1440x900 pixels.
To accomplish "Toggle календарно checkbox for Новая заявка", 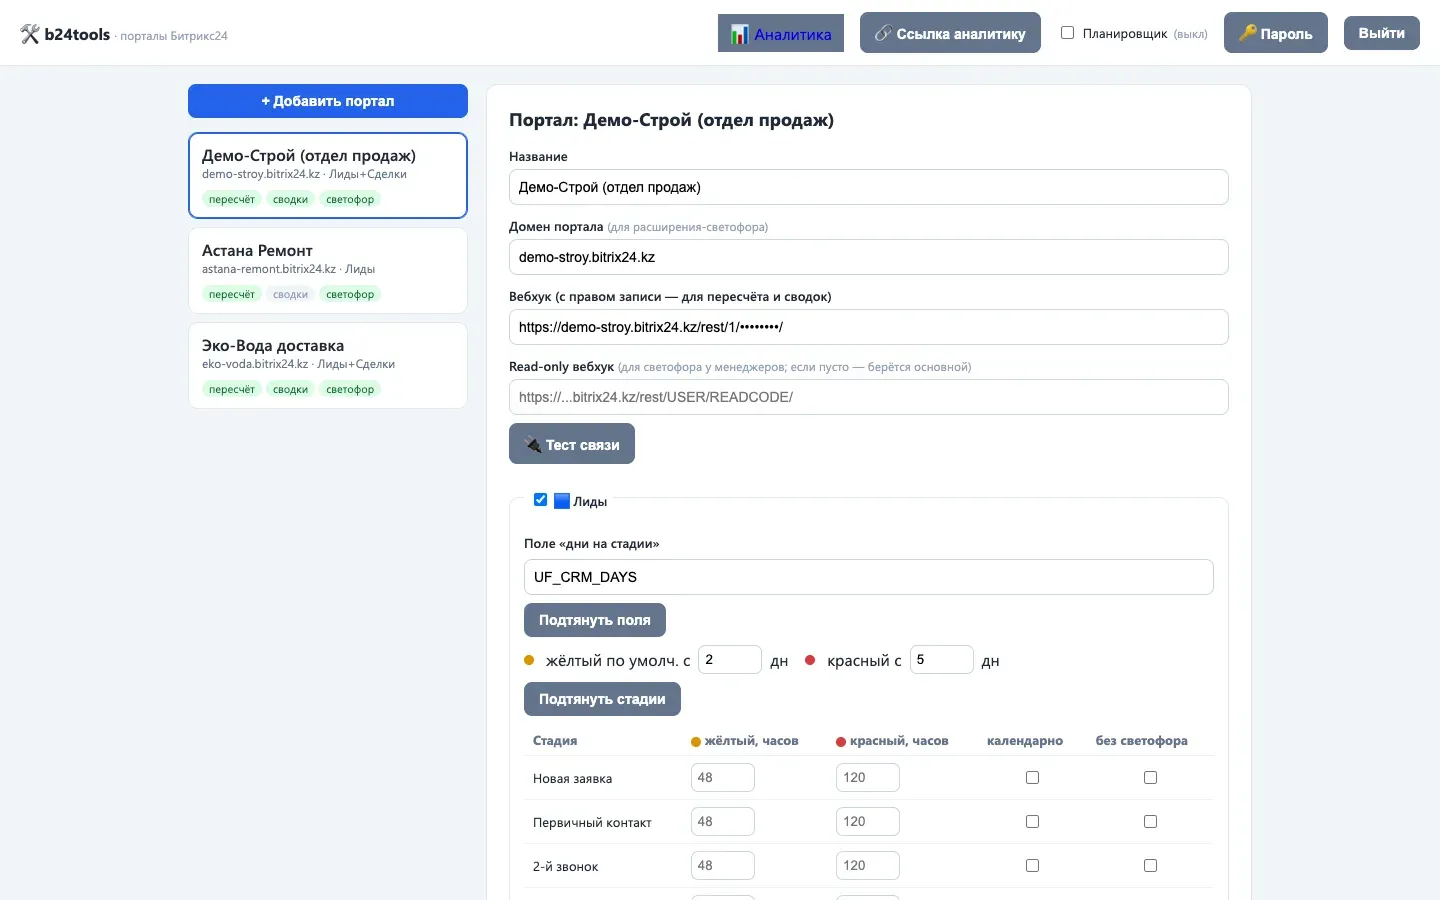I will (x=1032, y=778).
